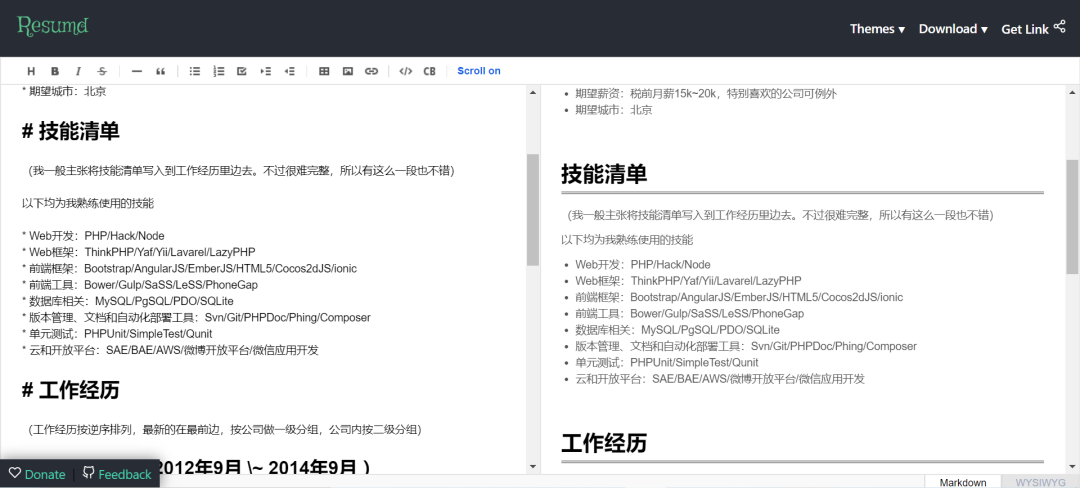
Task: Open the Themes dropdown menu
Action: [x=877, y=29]
